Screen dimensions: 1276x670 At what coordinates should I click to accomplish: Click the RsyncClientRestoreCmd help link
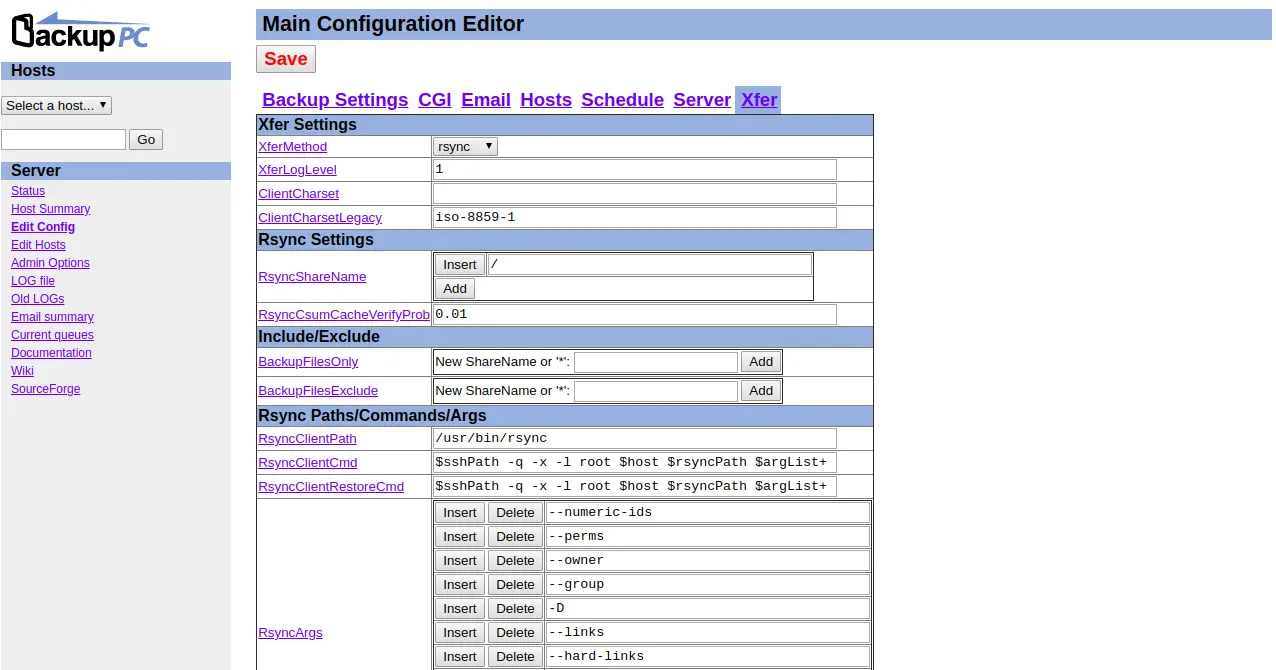331,487
